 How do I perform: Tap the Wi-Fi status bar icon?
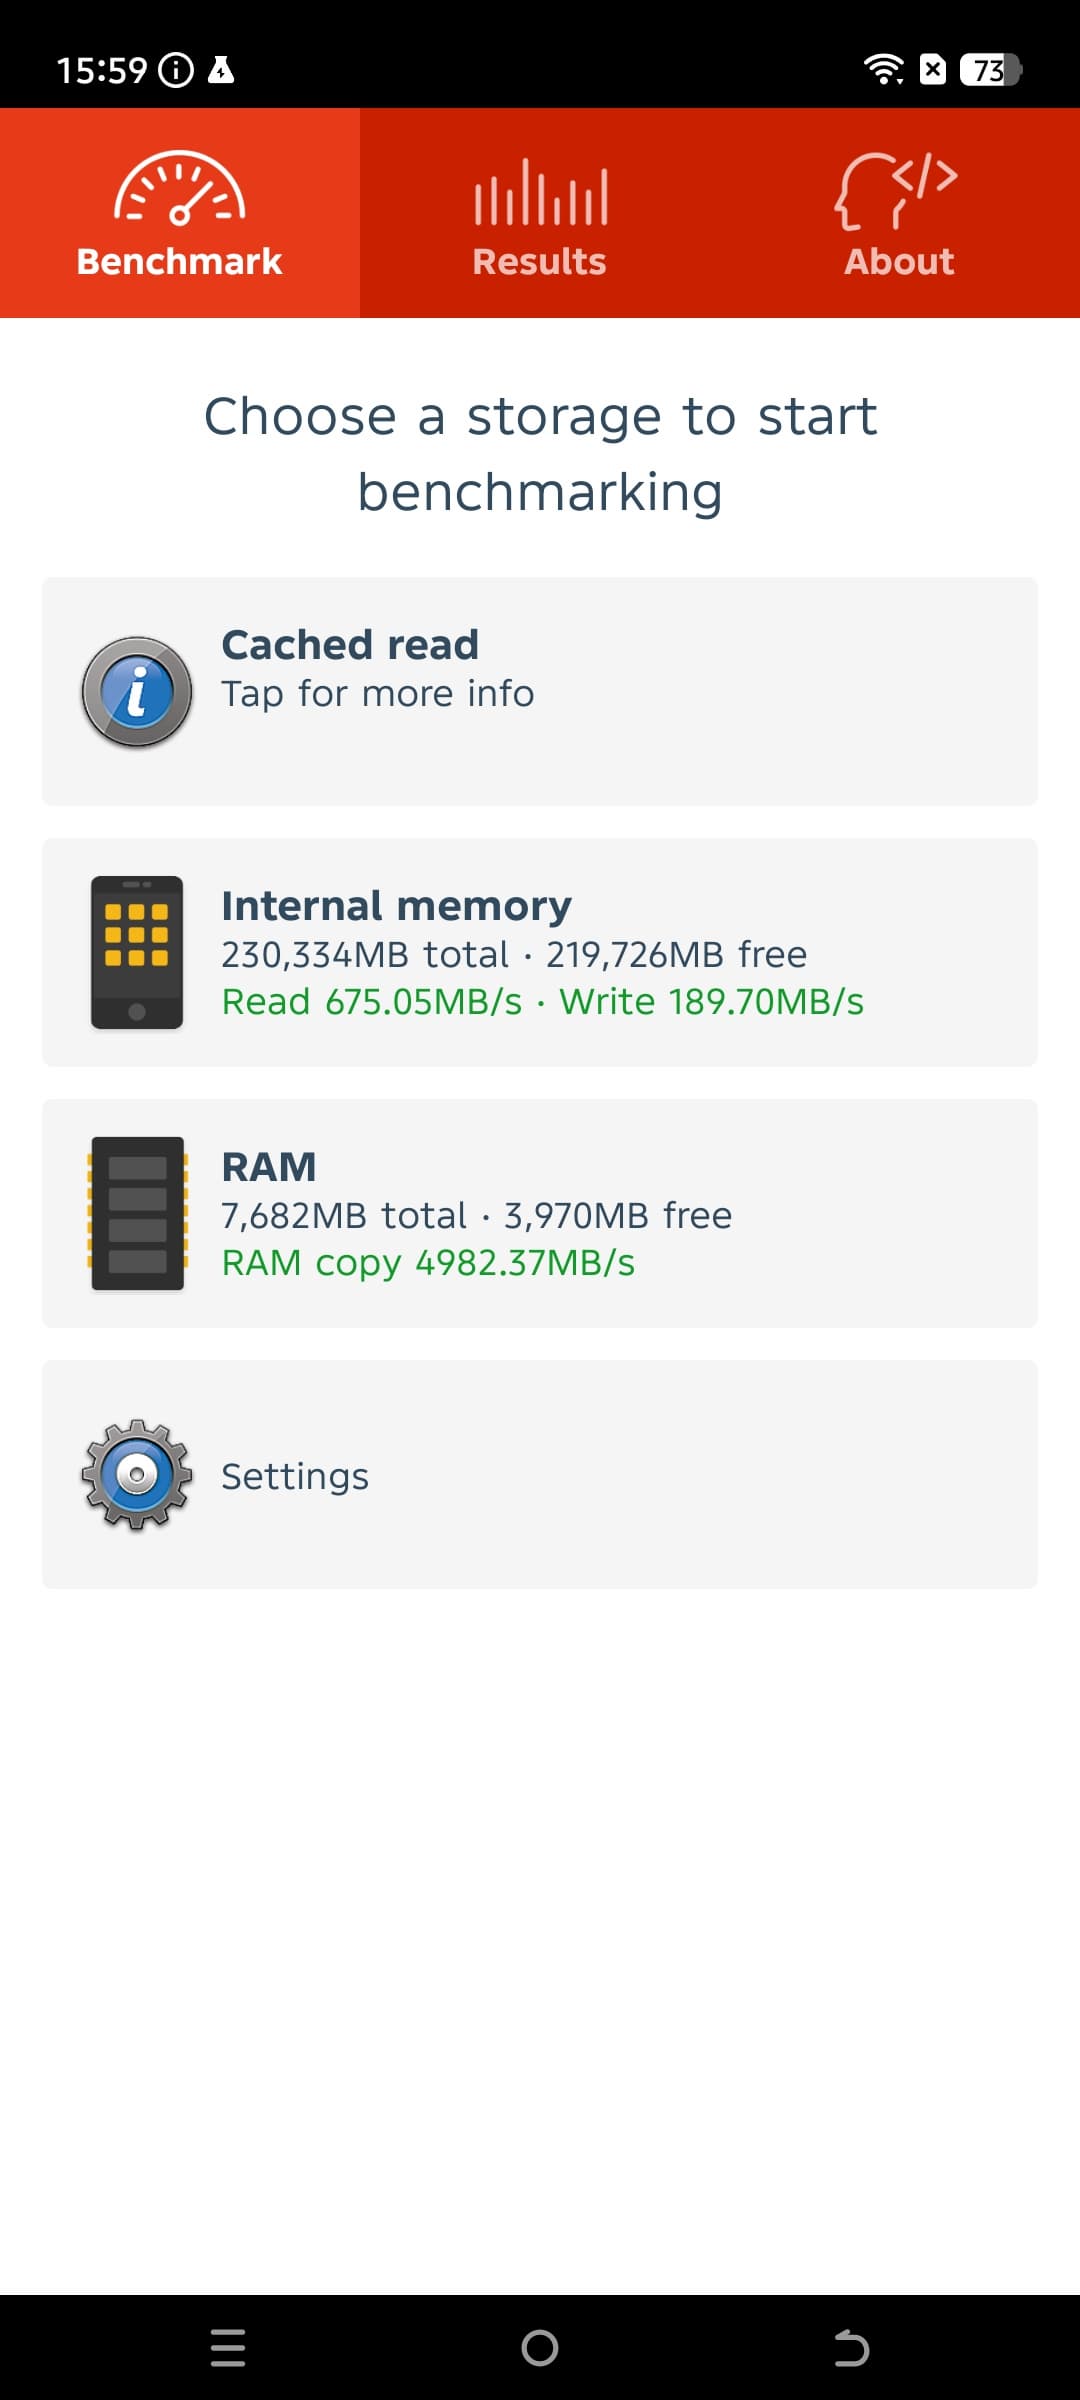pyautogui.click(x=883, y=69)
